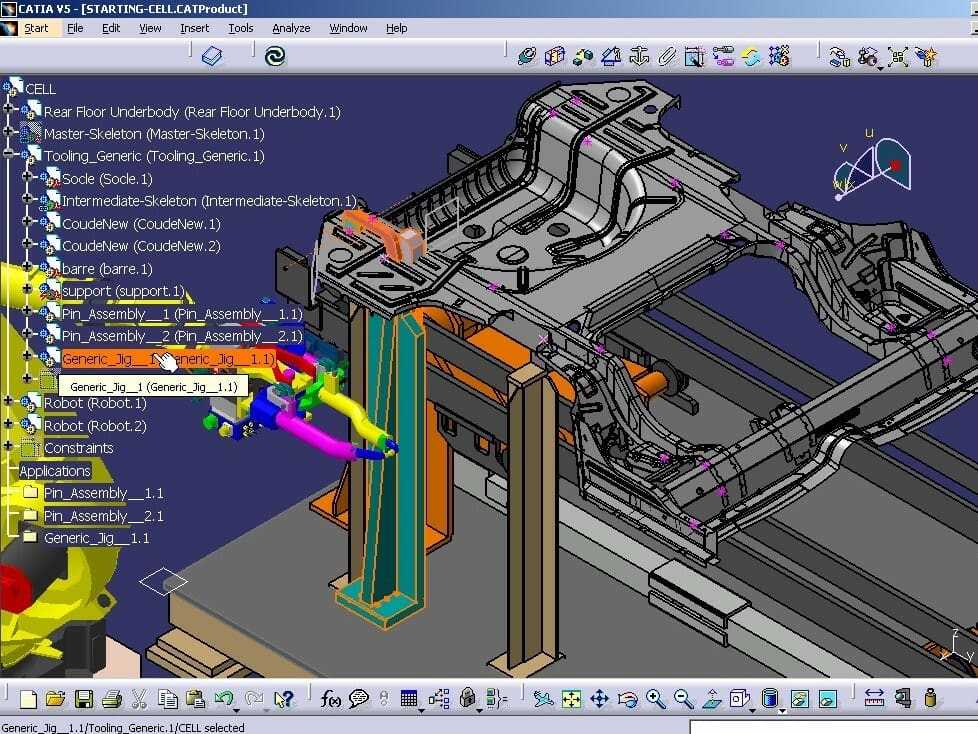Click the paperclip attach icon

point(667,57)
